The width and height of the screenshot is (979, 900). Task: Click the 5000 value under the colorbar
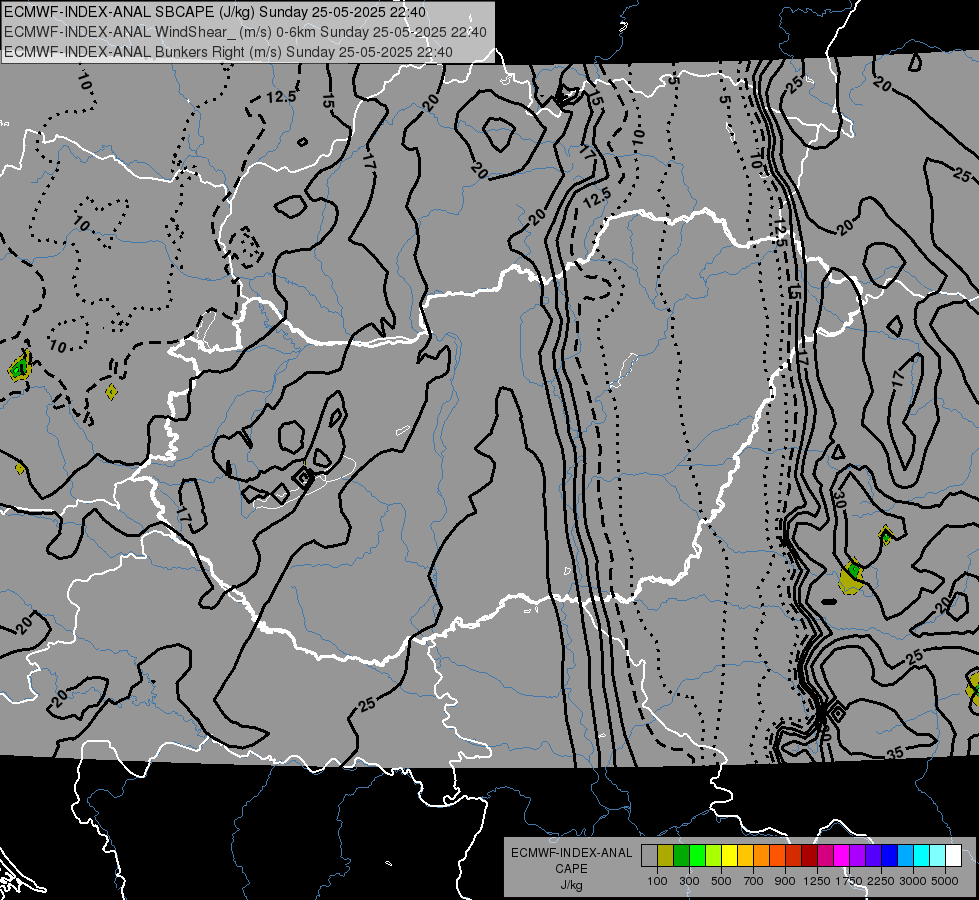tap(945, 881)
